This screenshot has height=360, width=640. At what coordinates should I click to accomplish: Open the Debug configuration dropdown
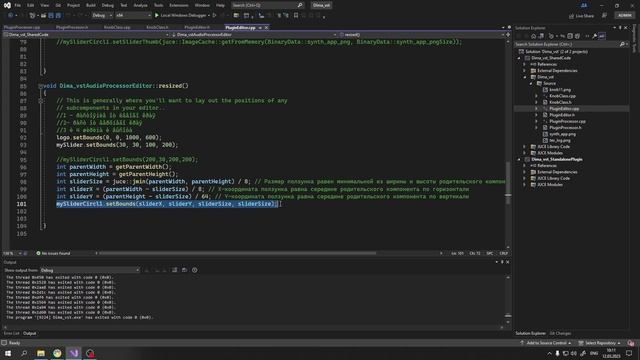click(102, 16)
